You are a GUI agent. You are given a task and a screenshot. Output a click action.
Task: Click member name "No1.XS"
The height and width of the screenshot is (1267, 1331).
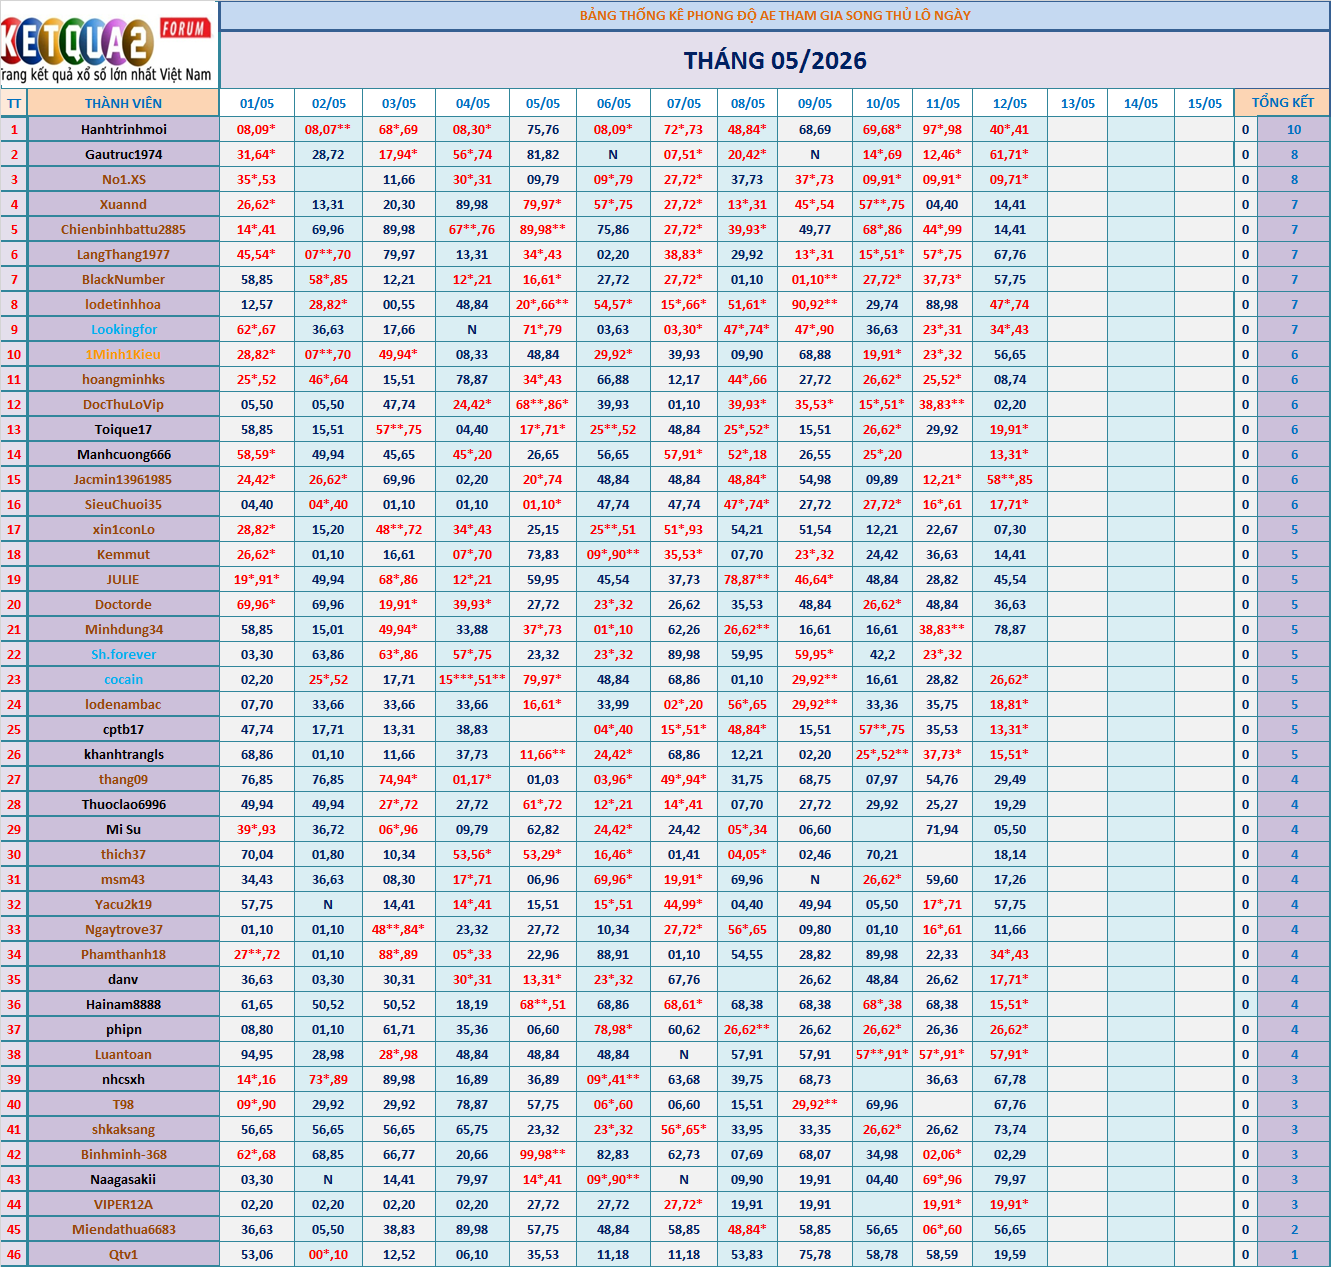124,179
